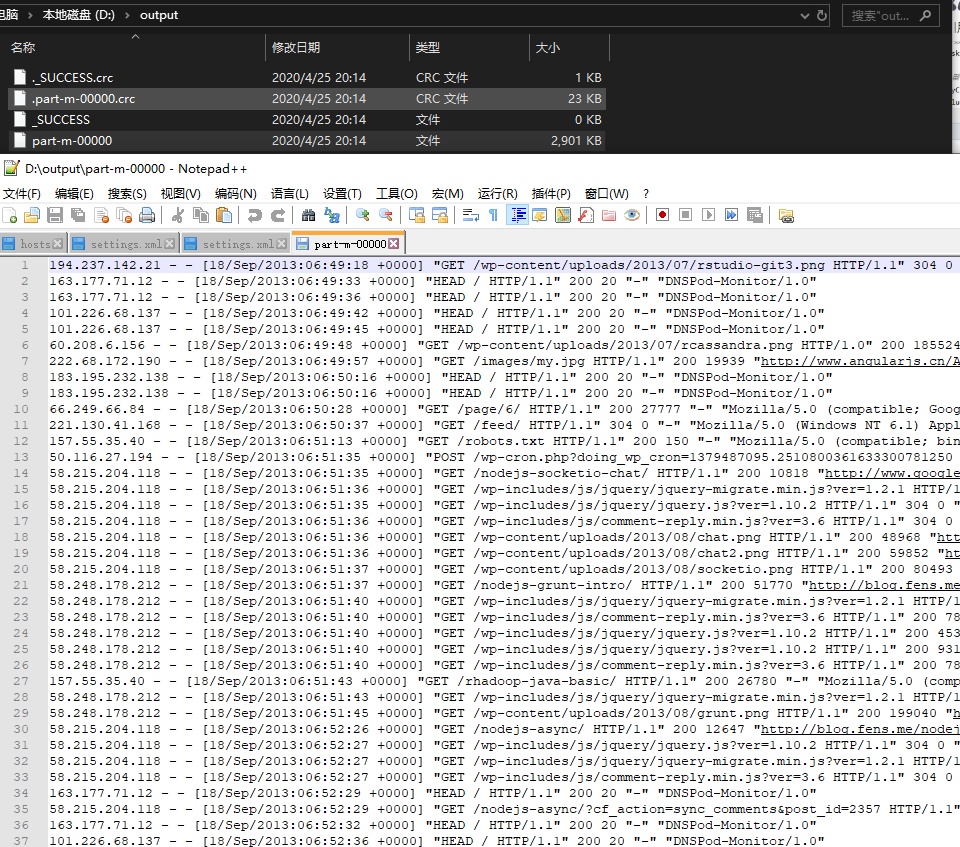
Task: Open the 工具(O) menu
Action: [397, 194]
